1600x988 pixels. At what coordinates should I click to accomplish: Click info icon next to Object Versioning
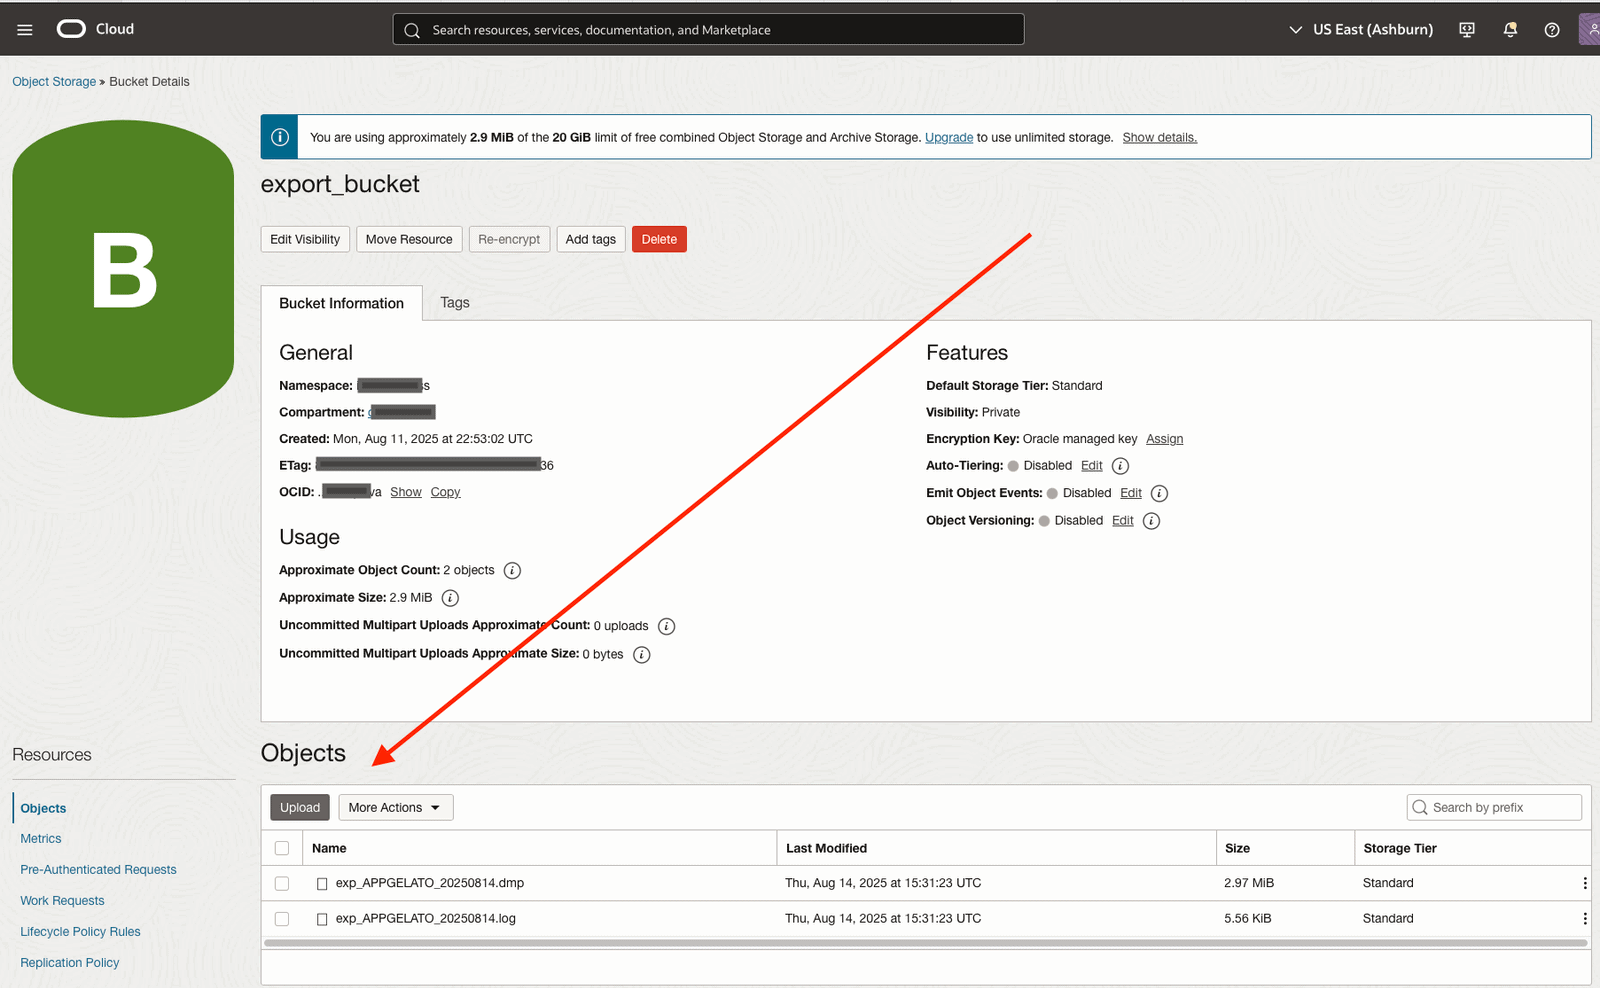(x=1151, y=521)
